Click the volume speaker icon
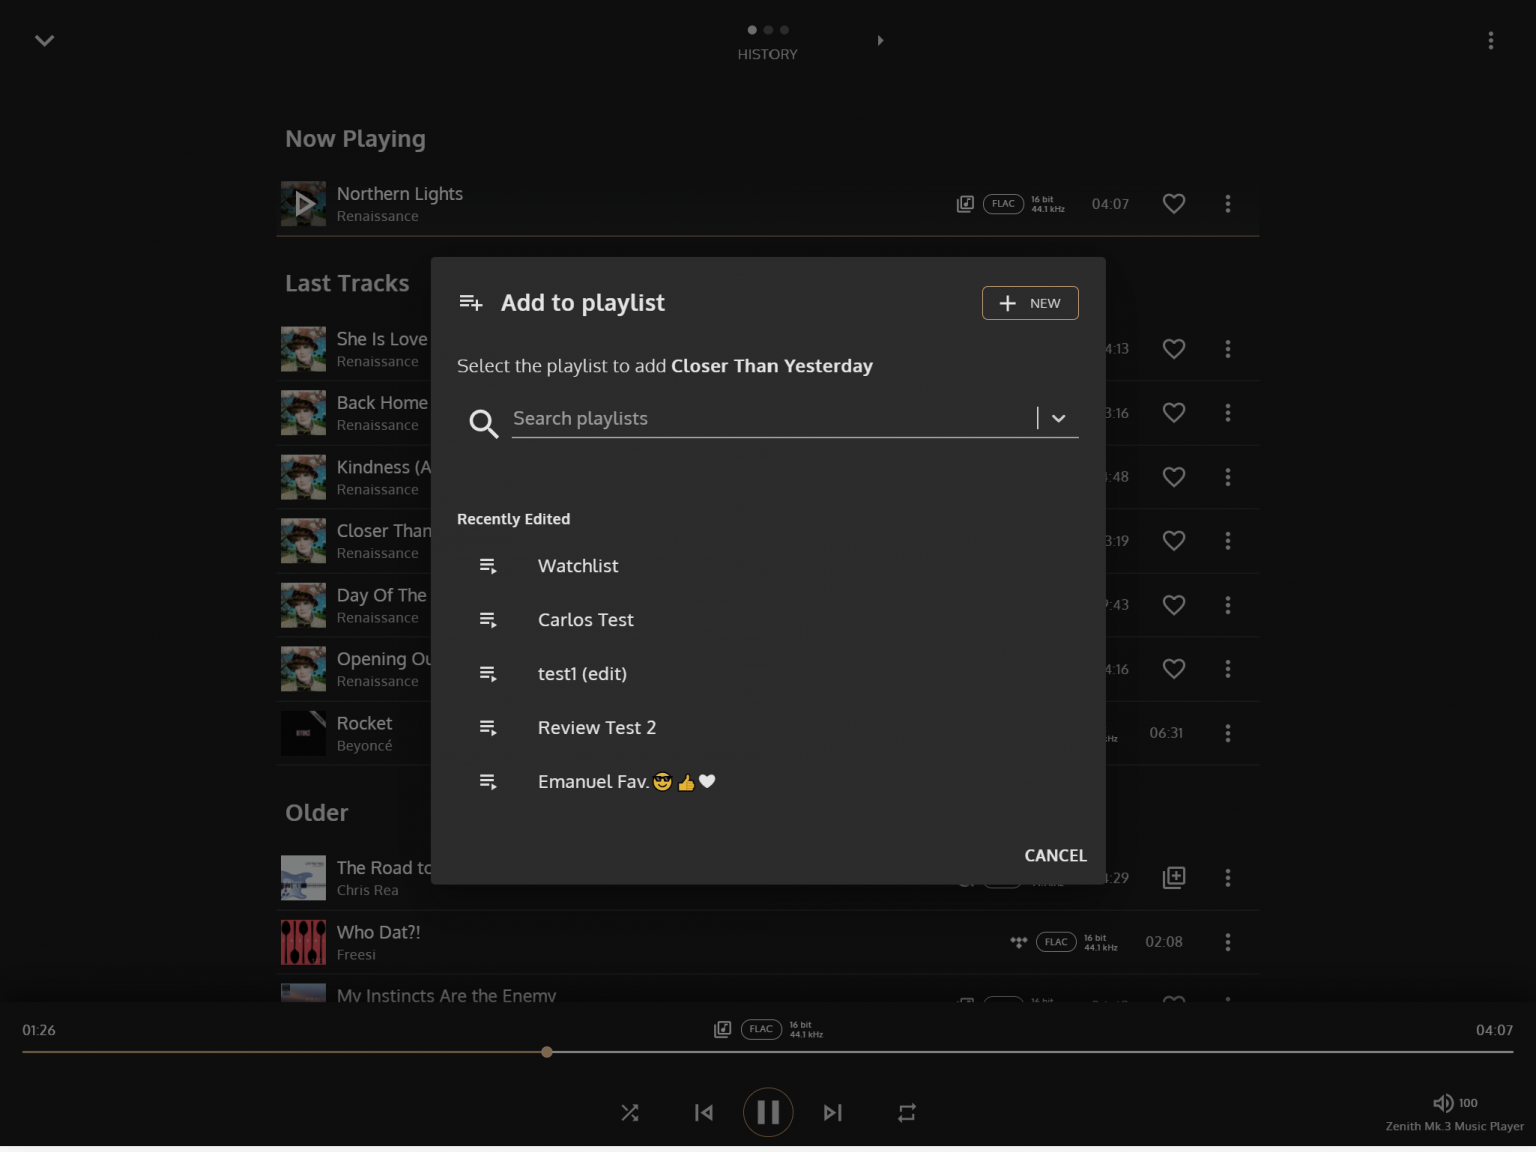Image resolution: width=1536 pixels, height=1152 pixels. 1443,1103
